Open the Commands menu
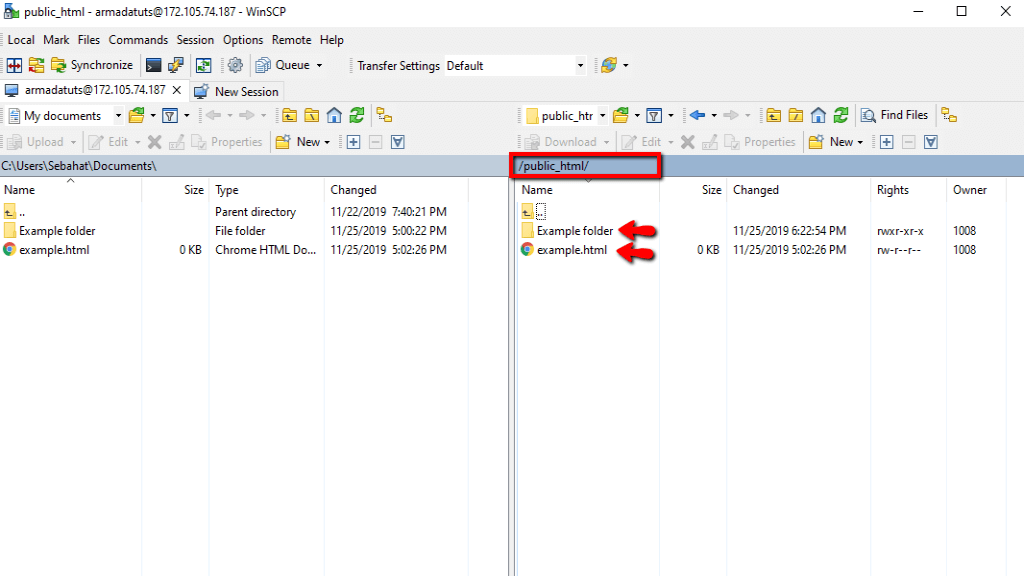The height and width of the screenshot is (576, 1024). 138,40
